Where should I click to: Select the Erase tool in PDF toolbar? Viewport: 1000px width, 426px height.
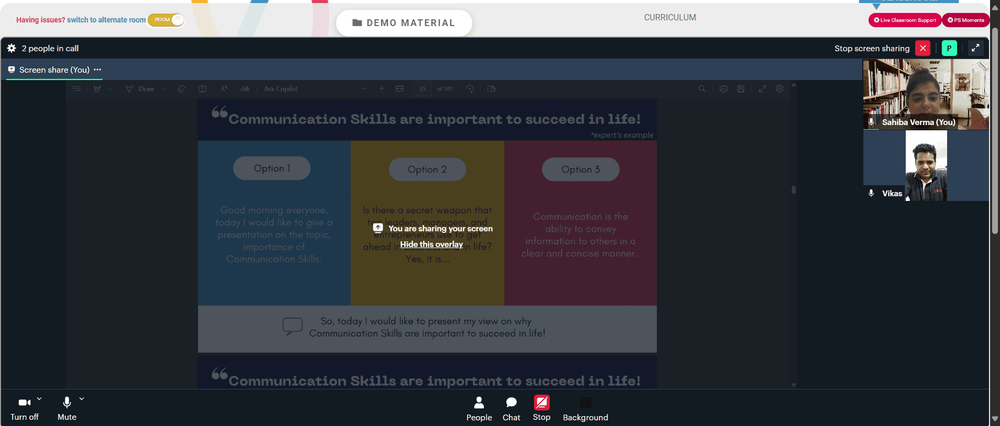[180, 89]
